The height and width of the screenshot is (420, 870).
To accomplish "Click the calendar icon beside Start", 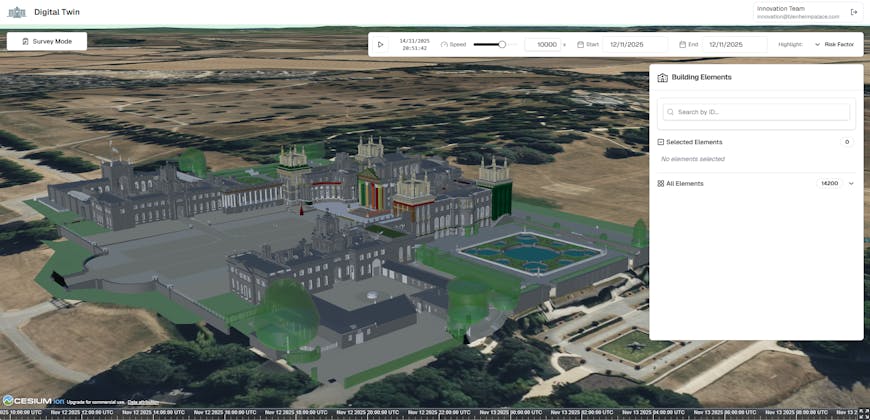I will tap(580, 44).
